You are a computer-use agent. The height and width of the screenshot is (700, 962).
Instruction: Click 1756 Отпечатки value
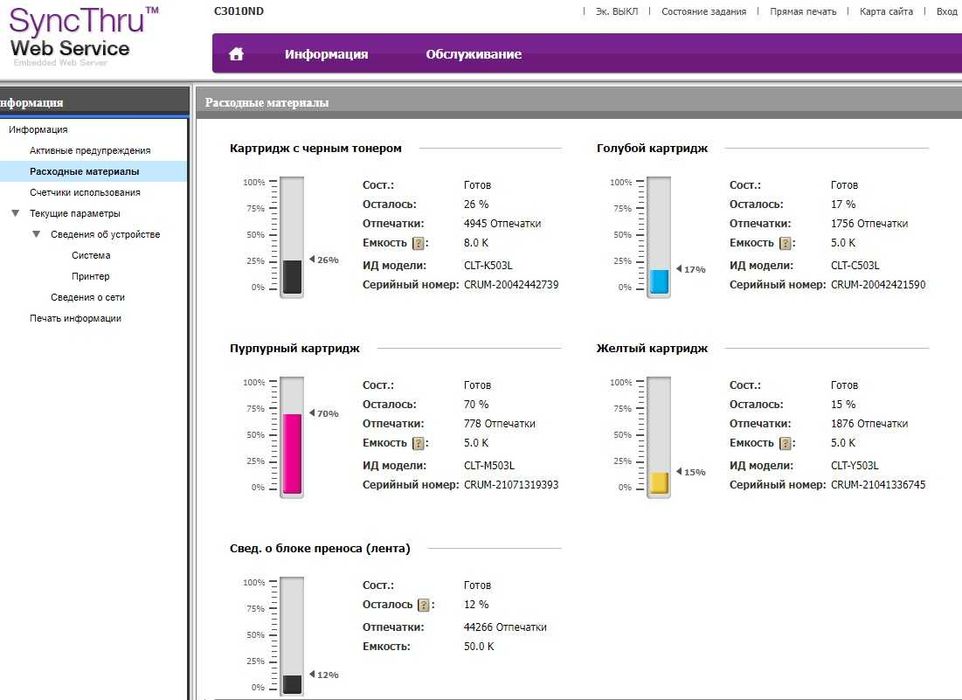pyautogui.click(x=869, y=224)
